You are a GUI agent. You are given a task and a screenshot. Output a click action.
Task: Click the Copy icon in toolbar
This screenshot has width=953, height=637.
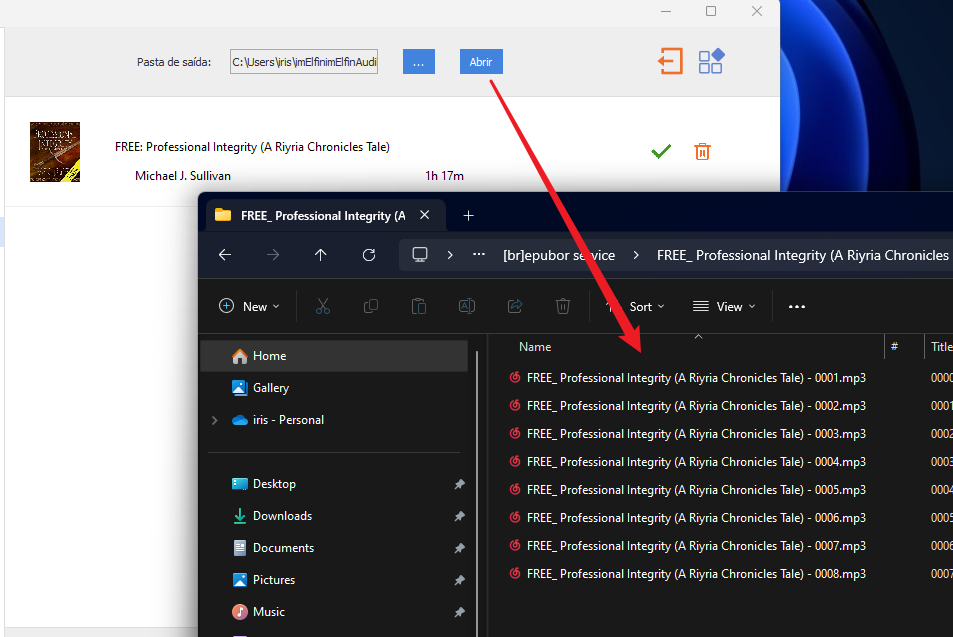(371, 306)
